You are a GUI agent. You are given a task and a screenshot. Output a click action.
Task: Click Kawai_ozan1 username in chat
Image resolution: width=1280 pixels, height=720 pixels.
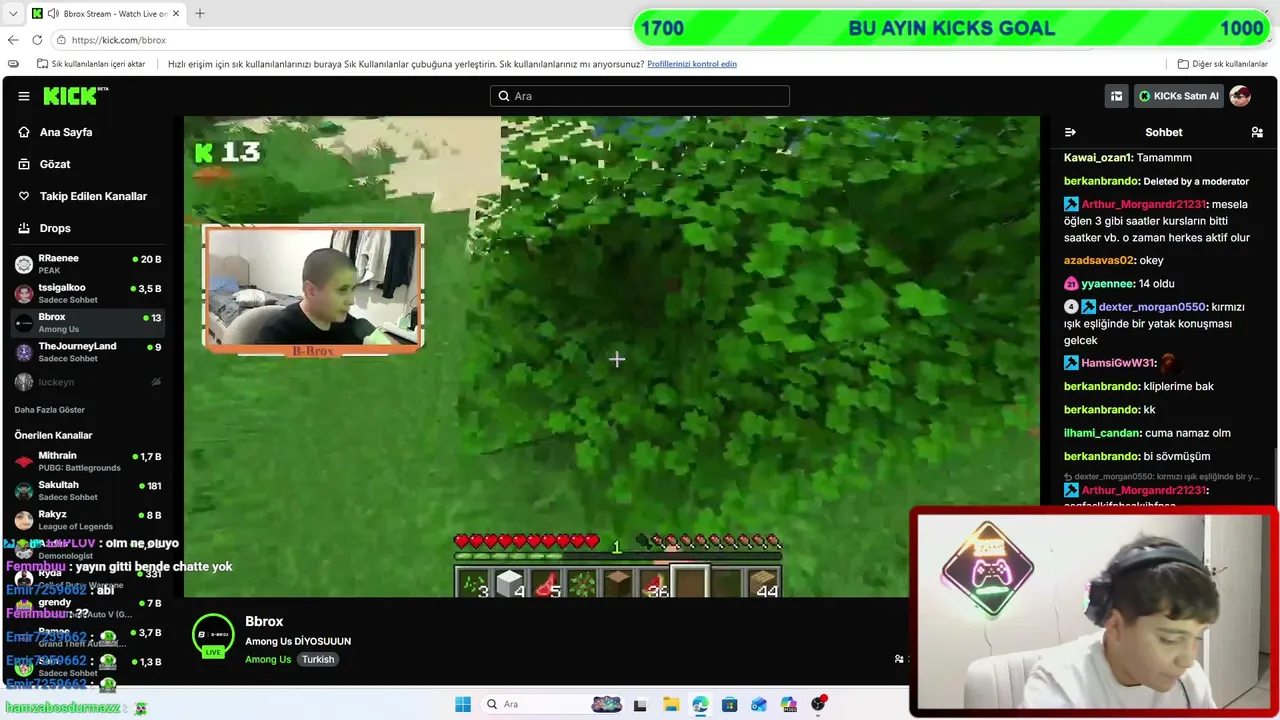click(1098, 158)
